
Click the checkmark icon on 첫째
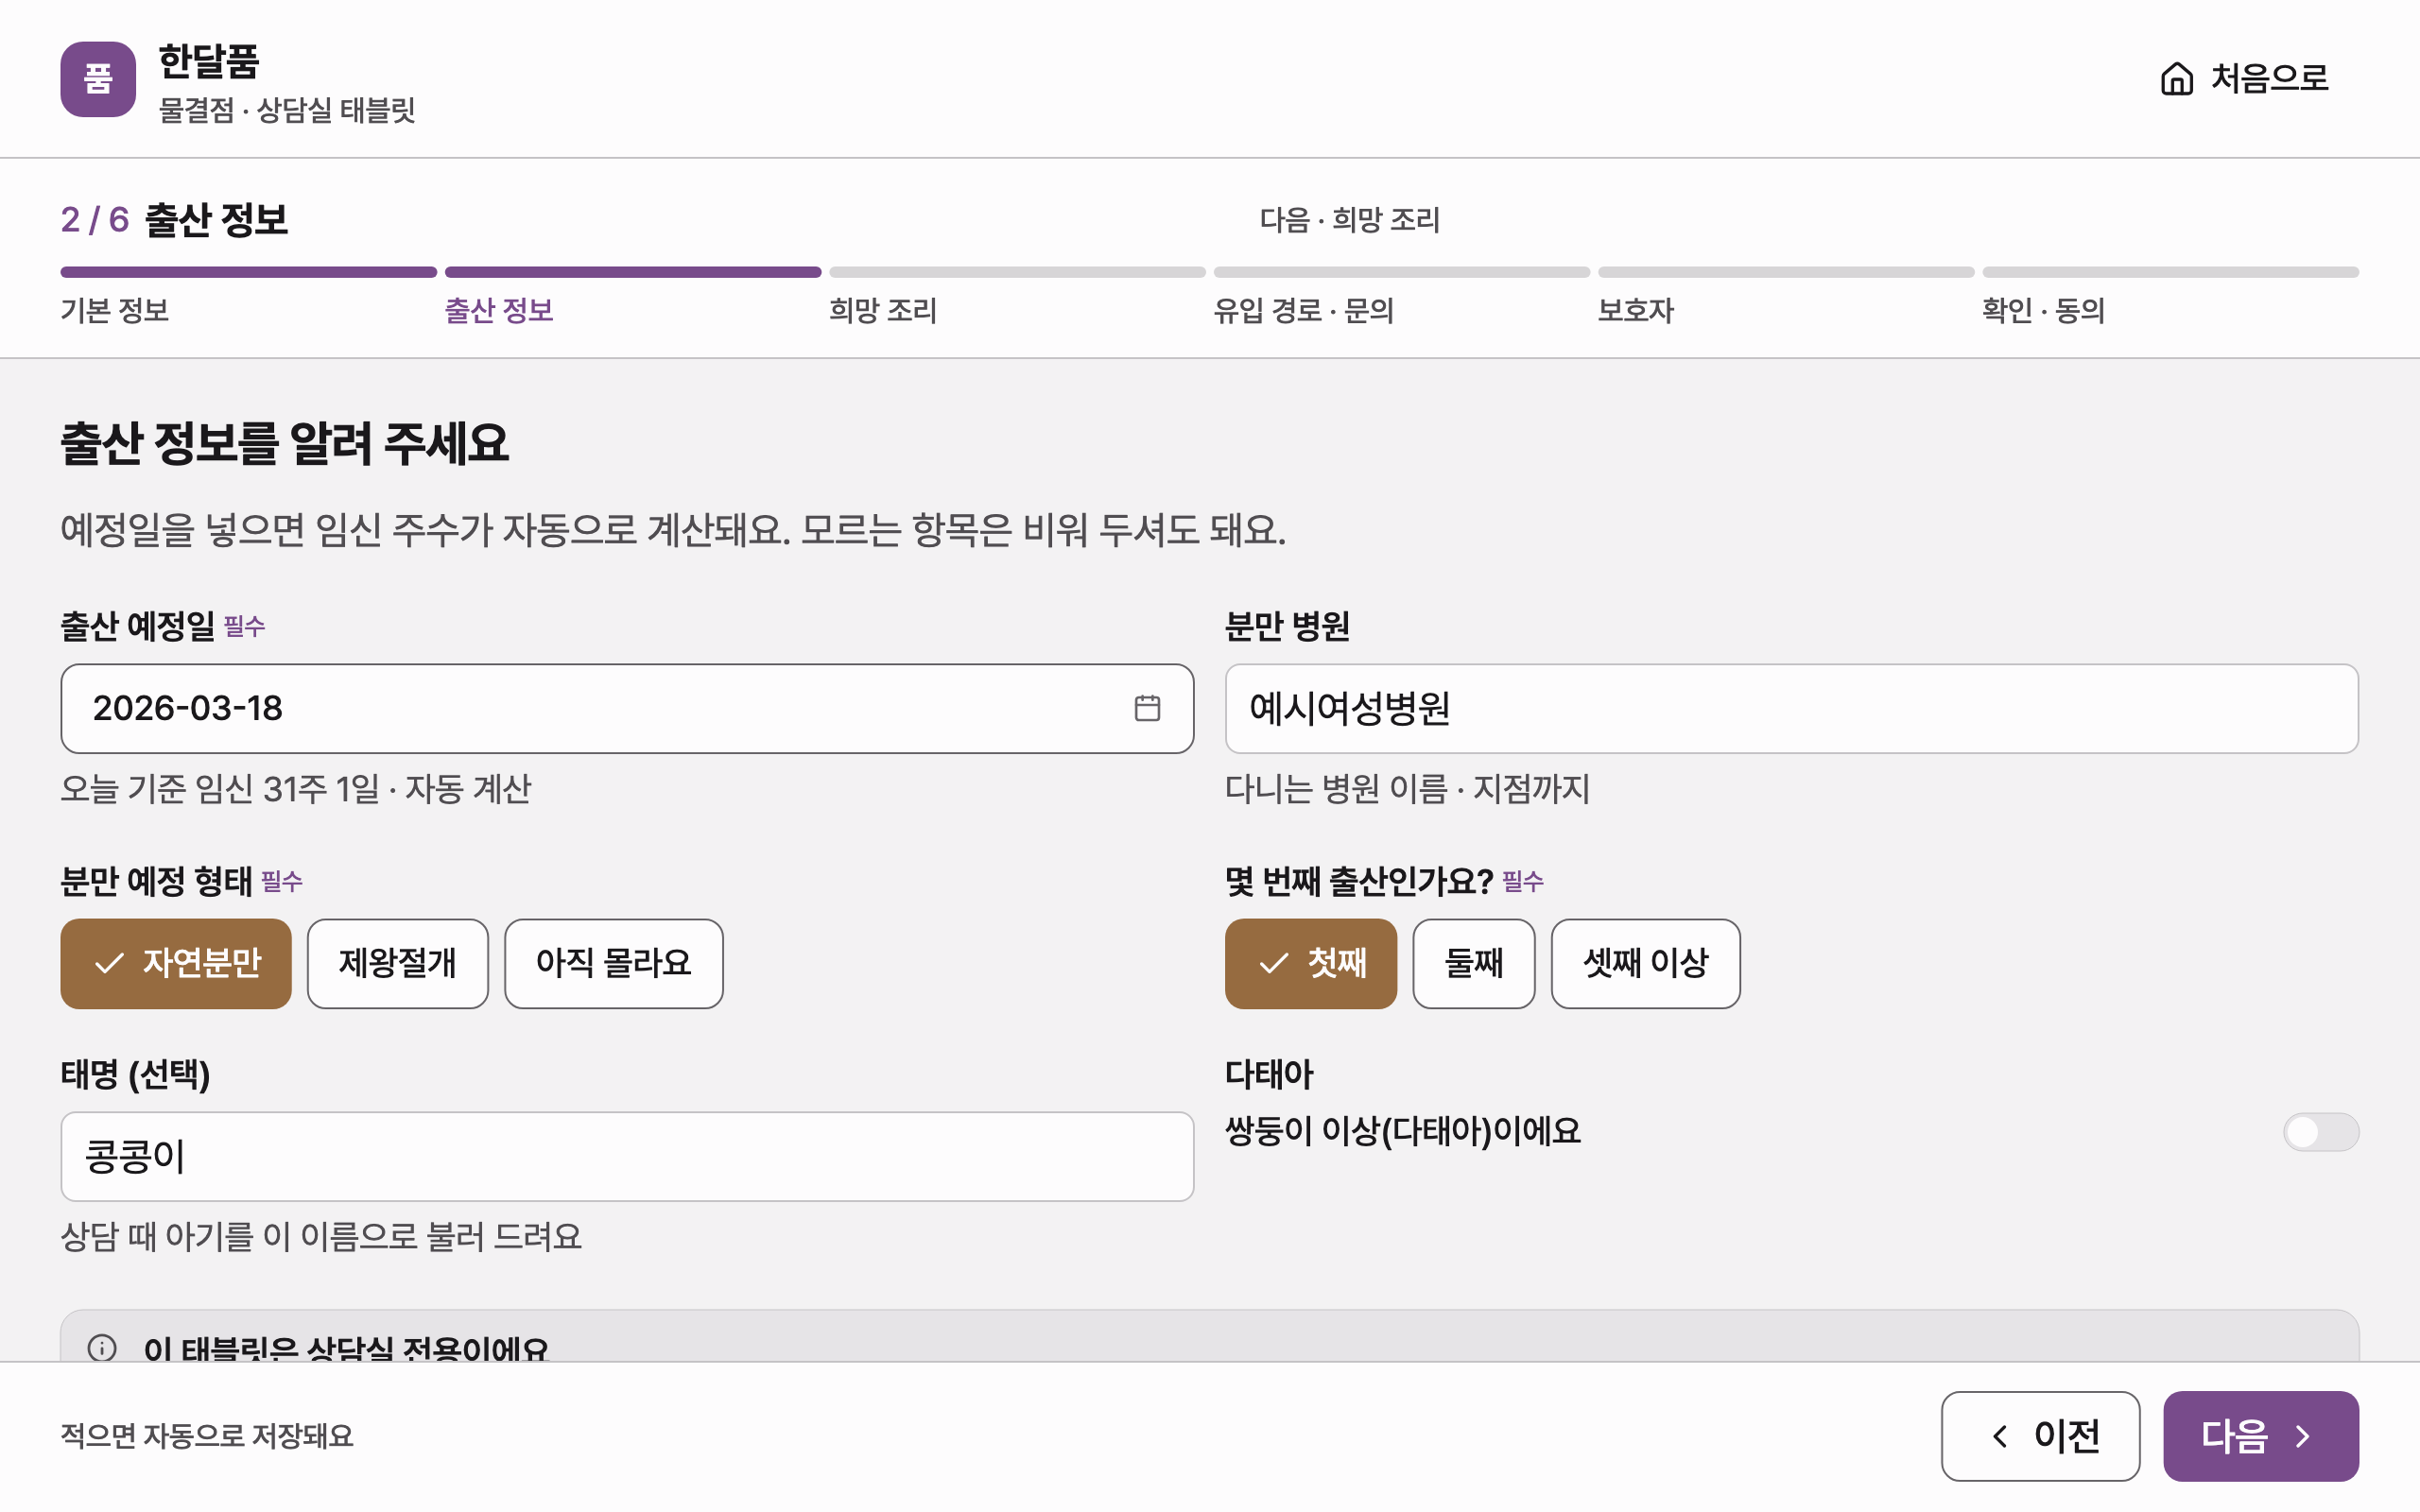tap(1273, 963)
